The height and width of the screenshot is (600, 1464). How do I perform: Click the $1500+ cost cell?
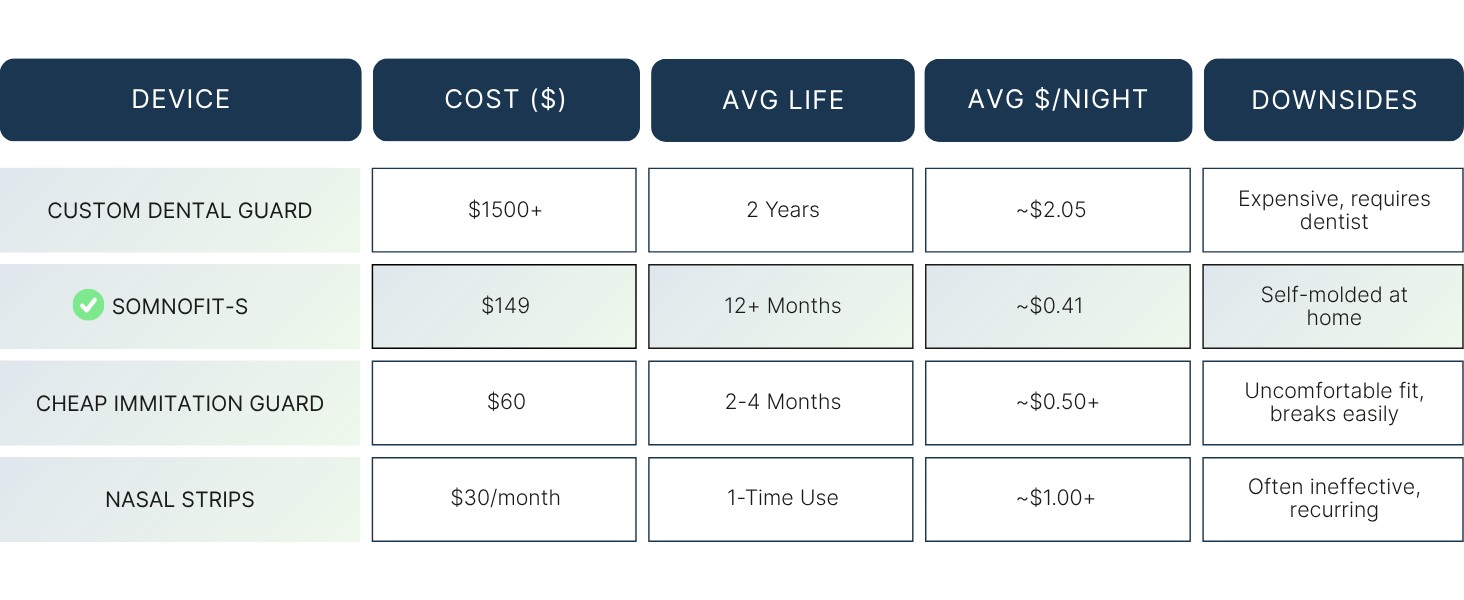[504, 210]
